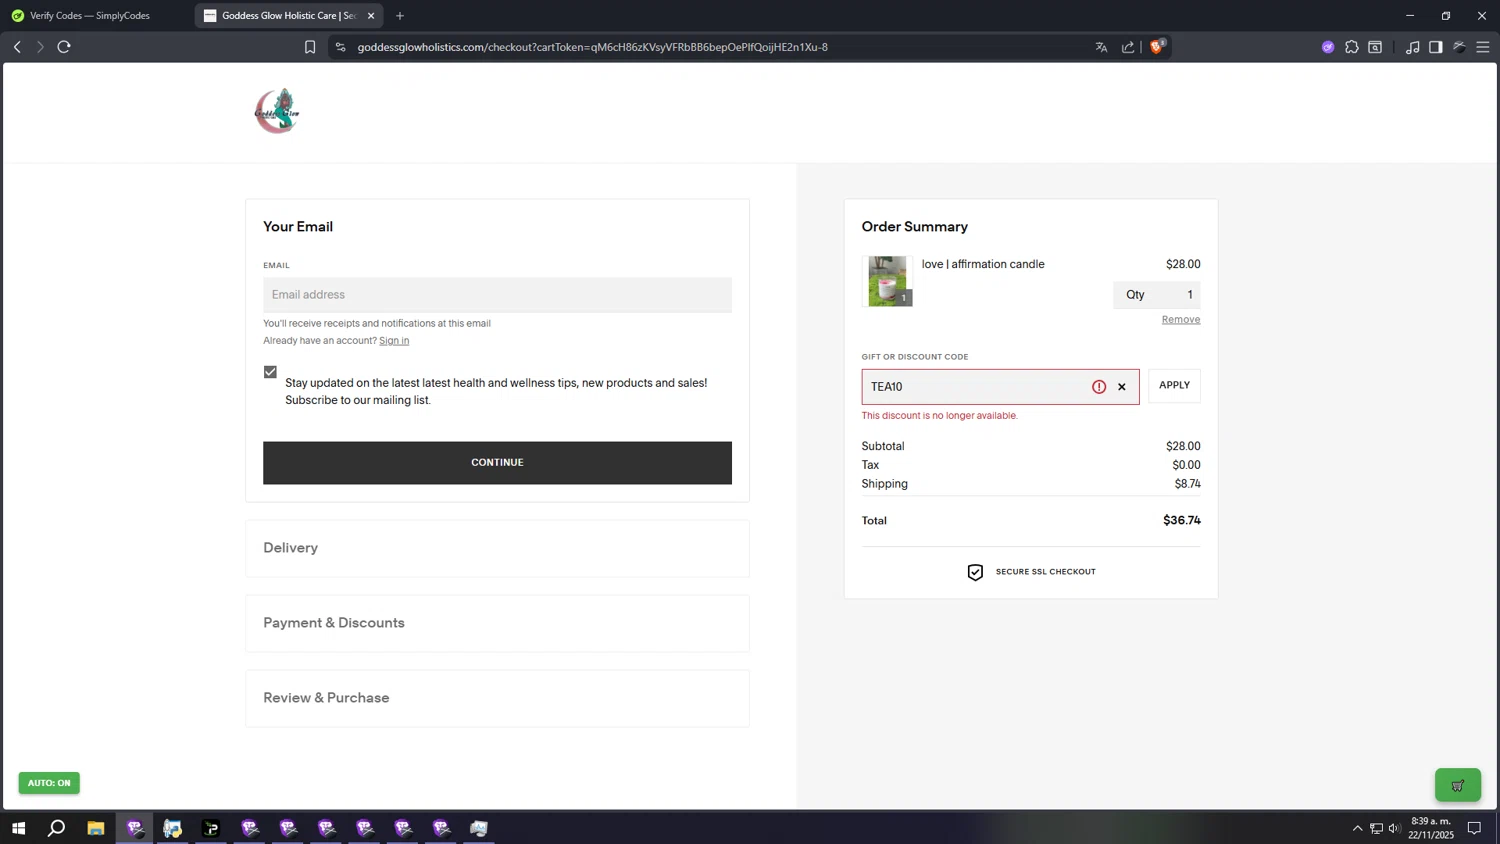Screen dimensions: 1500x844
Task: Open Windows taskbar search
Action: [x=57, y=828]
